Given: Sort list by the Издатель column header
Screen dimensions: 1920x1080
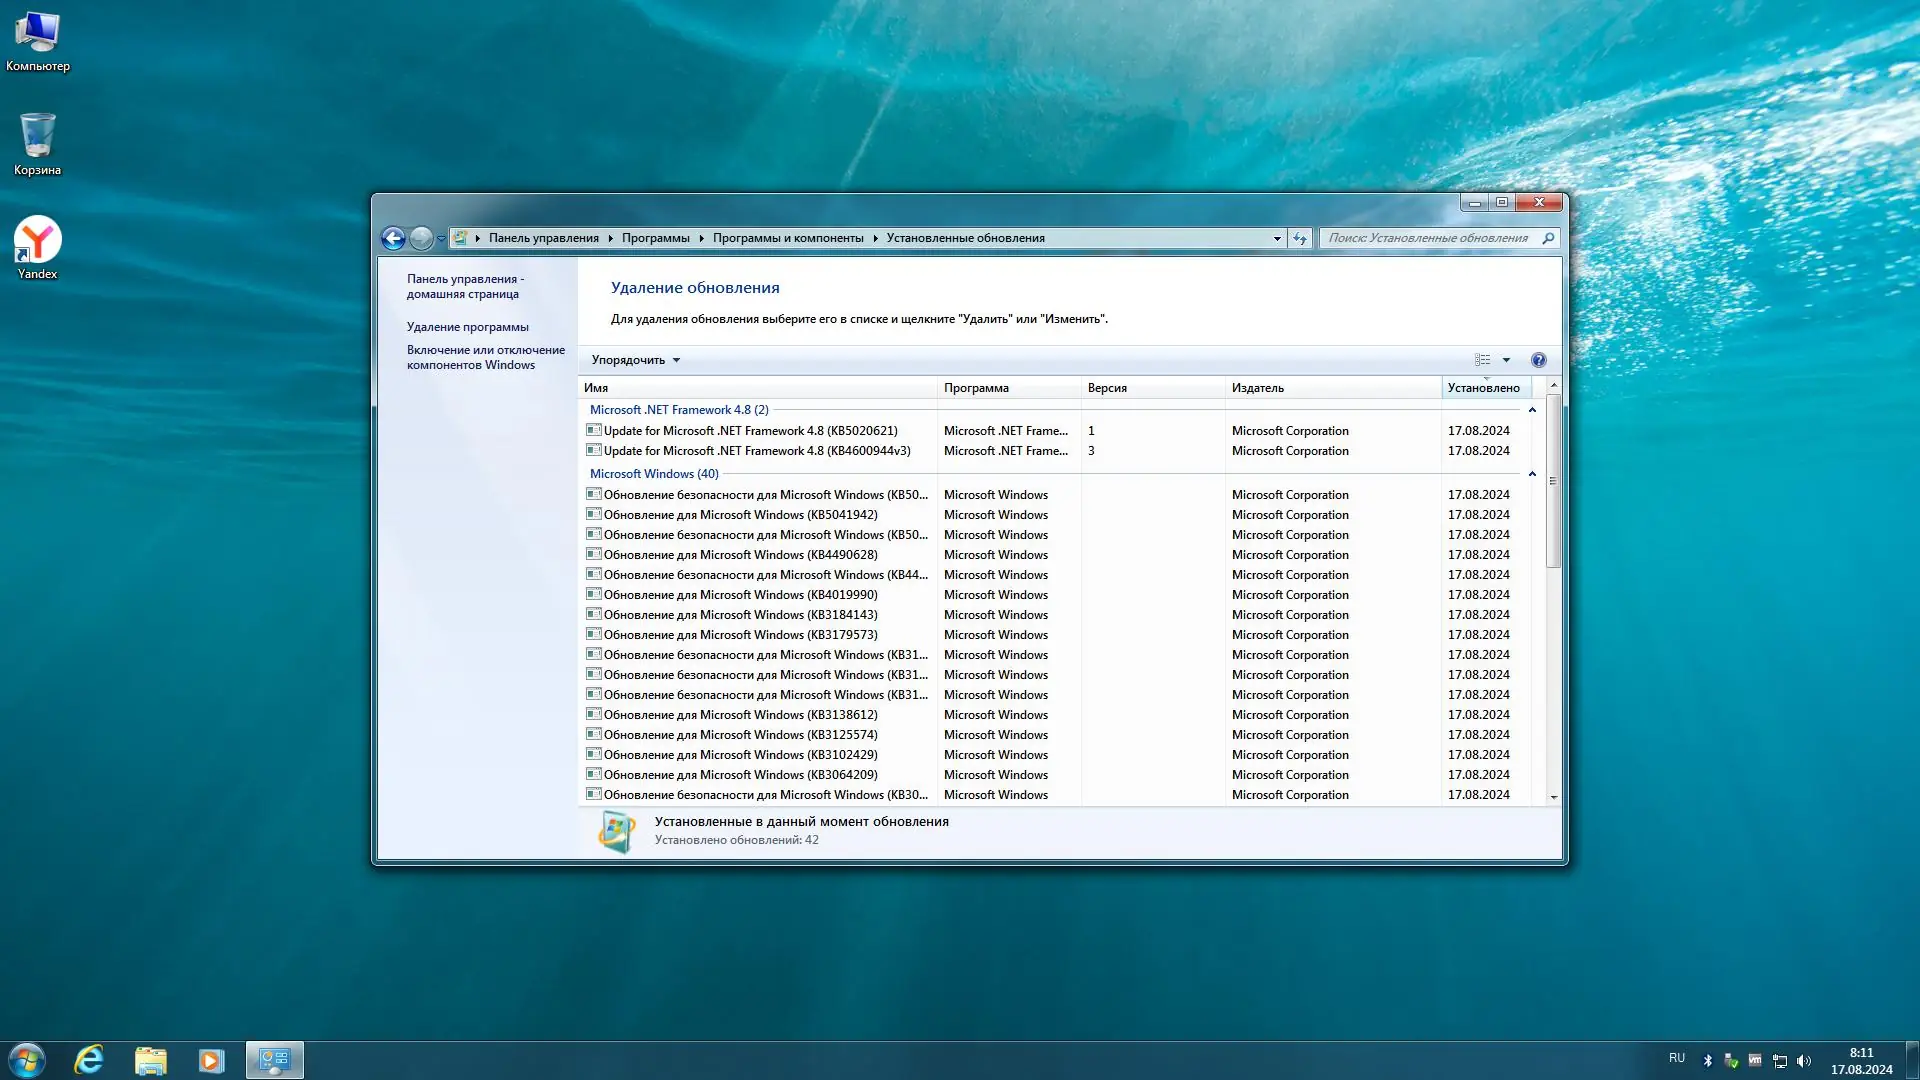Looking at the screenshot, I should [x=1257, y=388].
